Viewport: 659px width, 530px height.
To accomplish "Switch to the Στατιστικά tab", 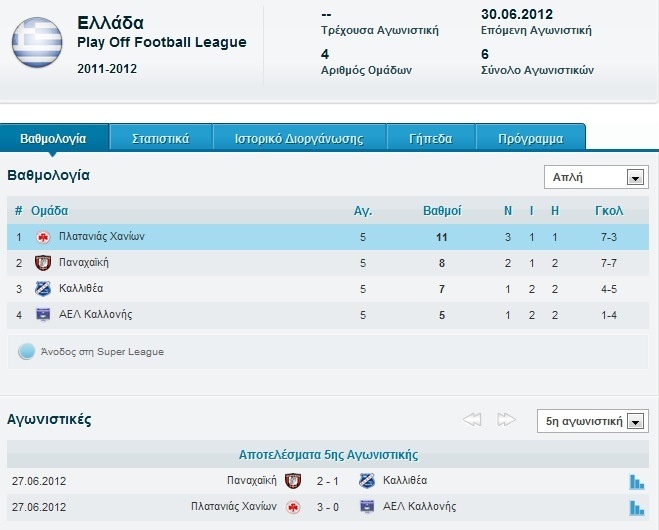I will click(x=160, y=138).
